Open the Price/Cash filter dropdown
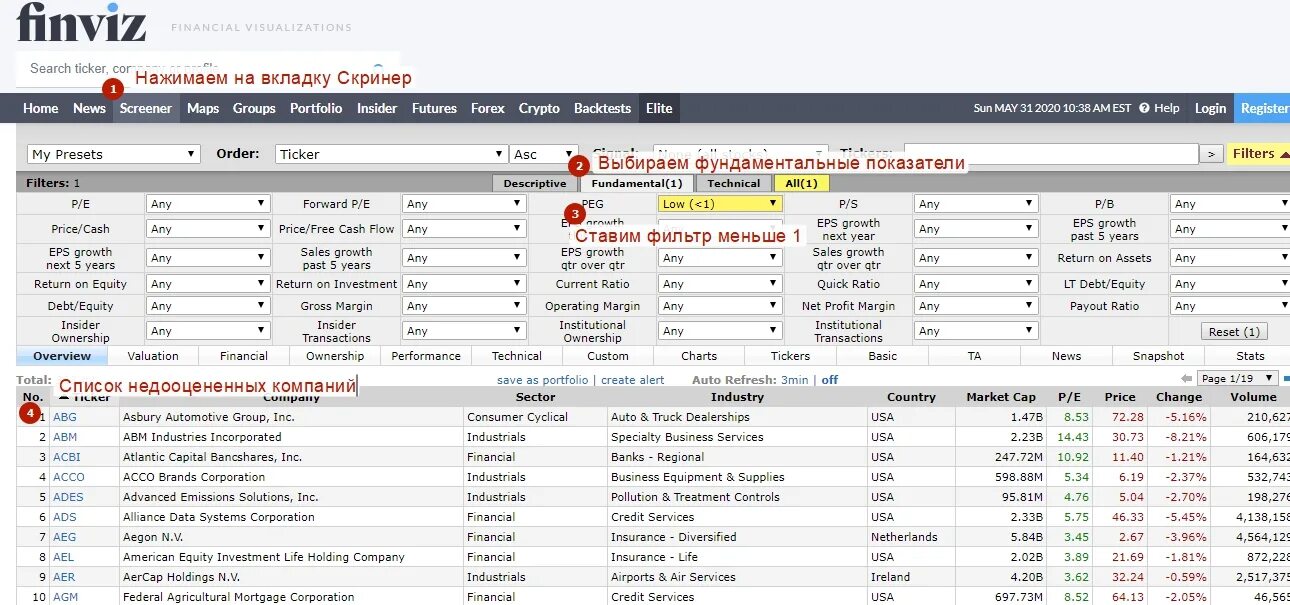1290x605 pixels. [208, 229]
